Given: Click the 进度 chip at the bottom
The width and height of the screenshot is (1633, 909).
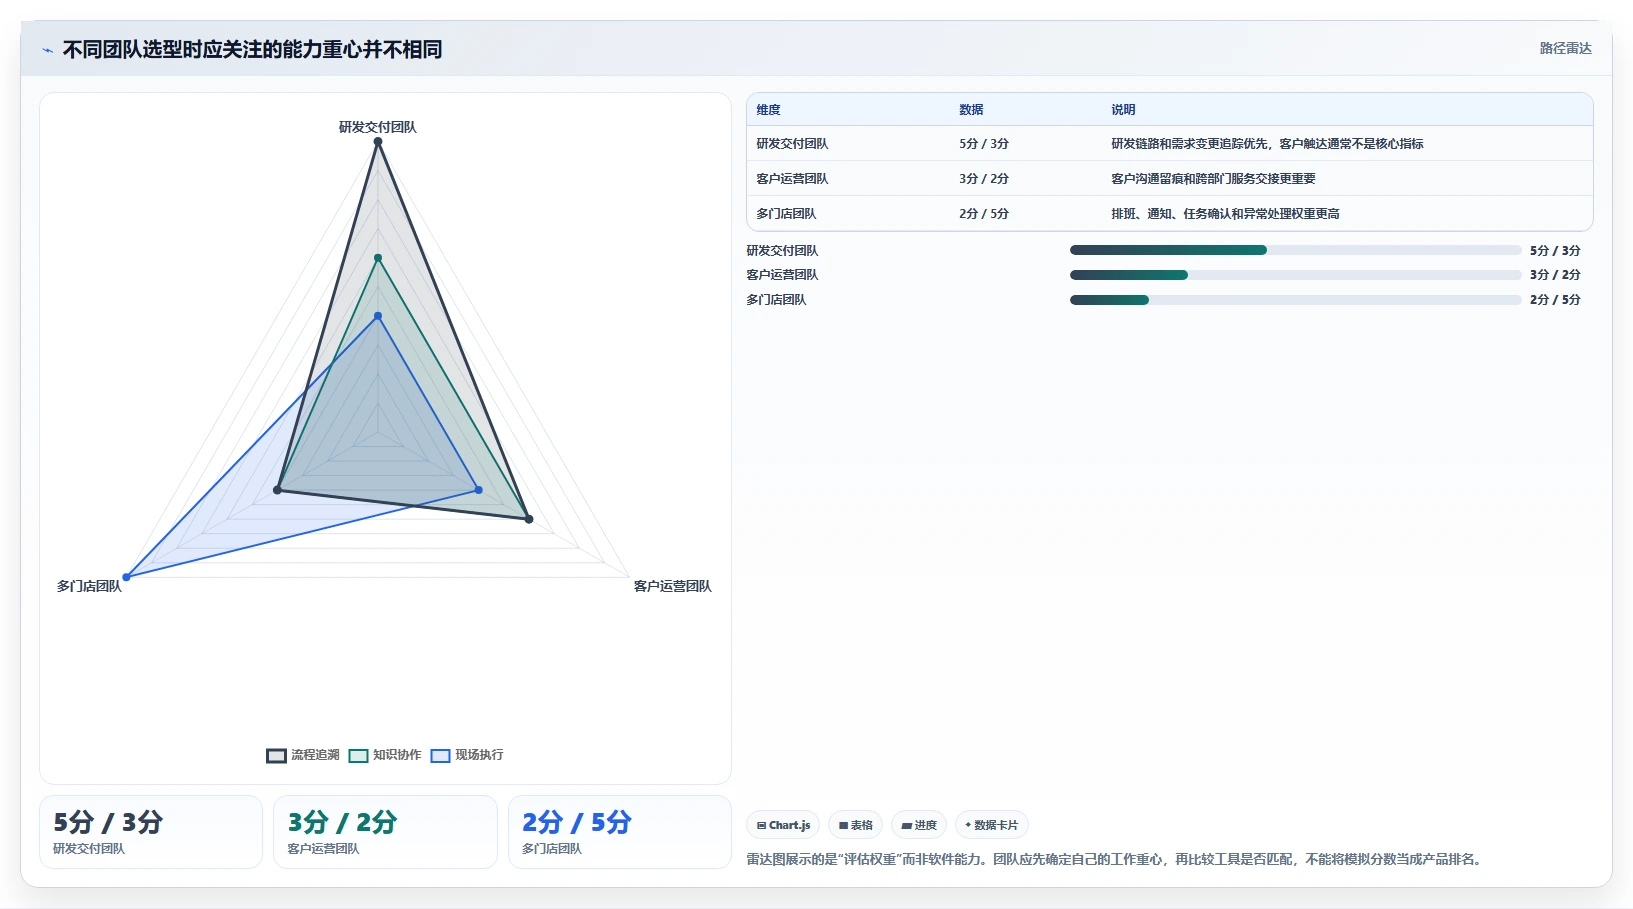Looking at the screenshot, I should point(918,825).
